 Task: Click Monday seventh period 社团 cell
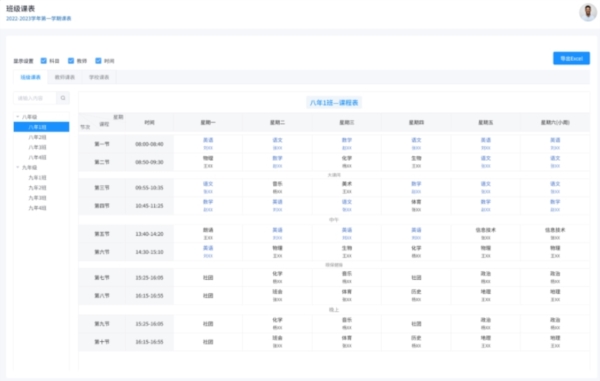pyautogui.click(x=208, y=278)
